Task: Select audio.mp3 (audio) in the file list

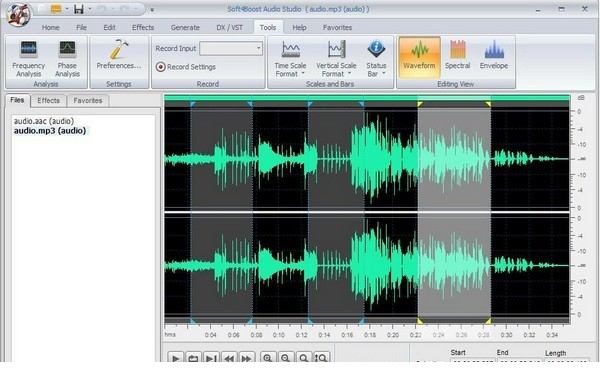Action: pyautogui.click(x=50, y=131)
